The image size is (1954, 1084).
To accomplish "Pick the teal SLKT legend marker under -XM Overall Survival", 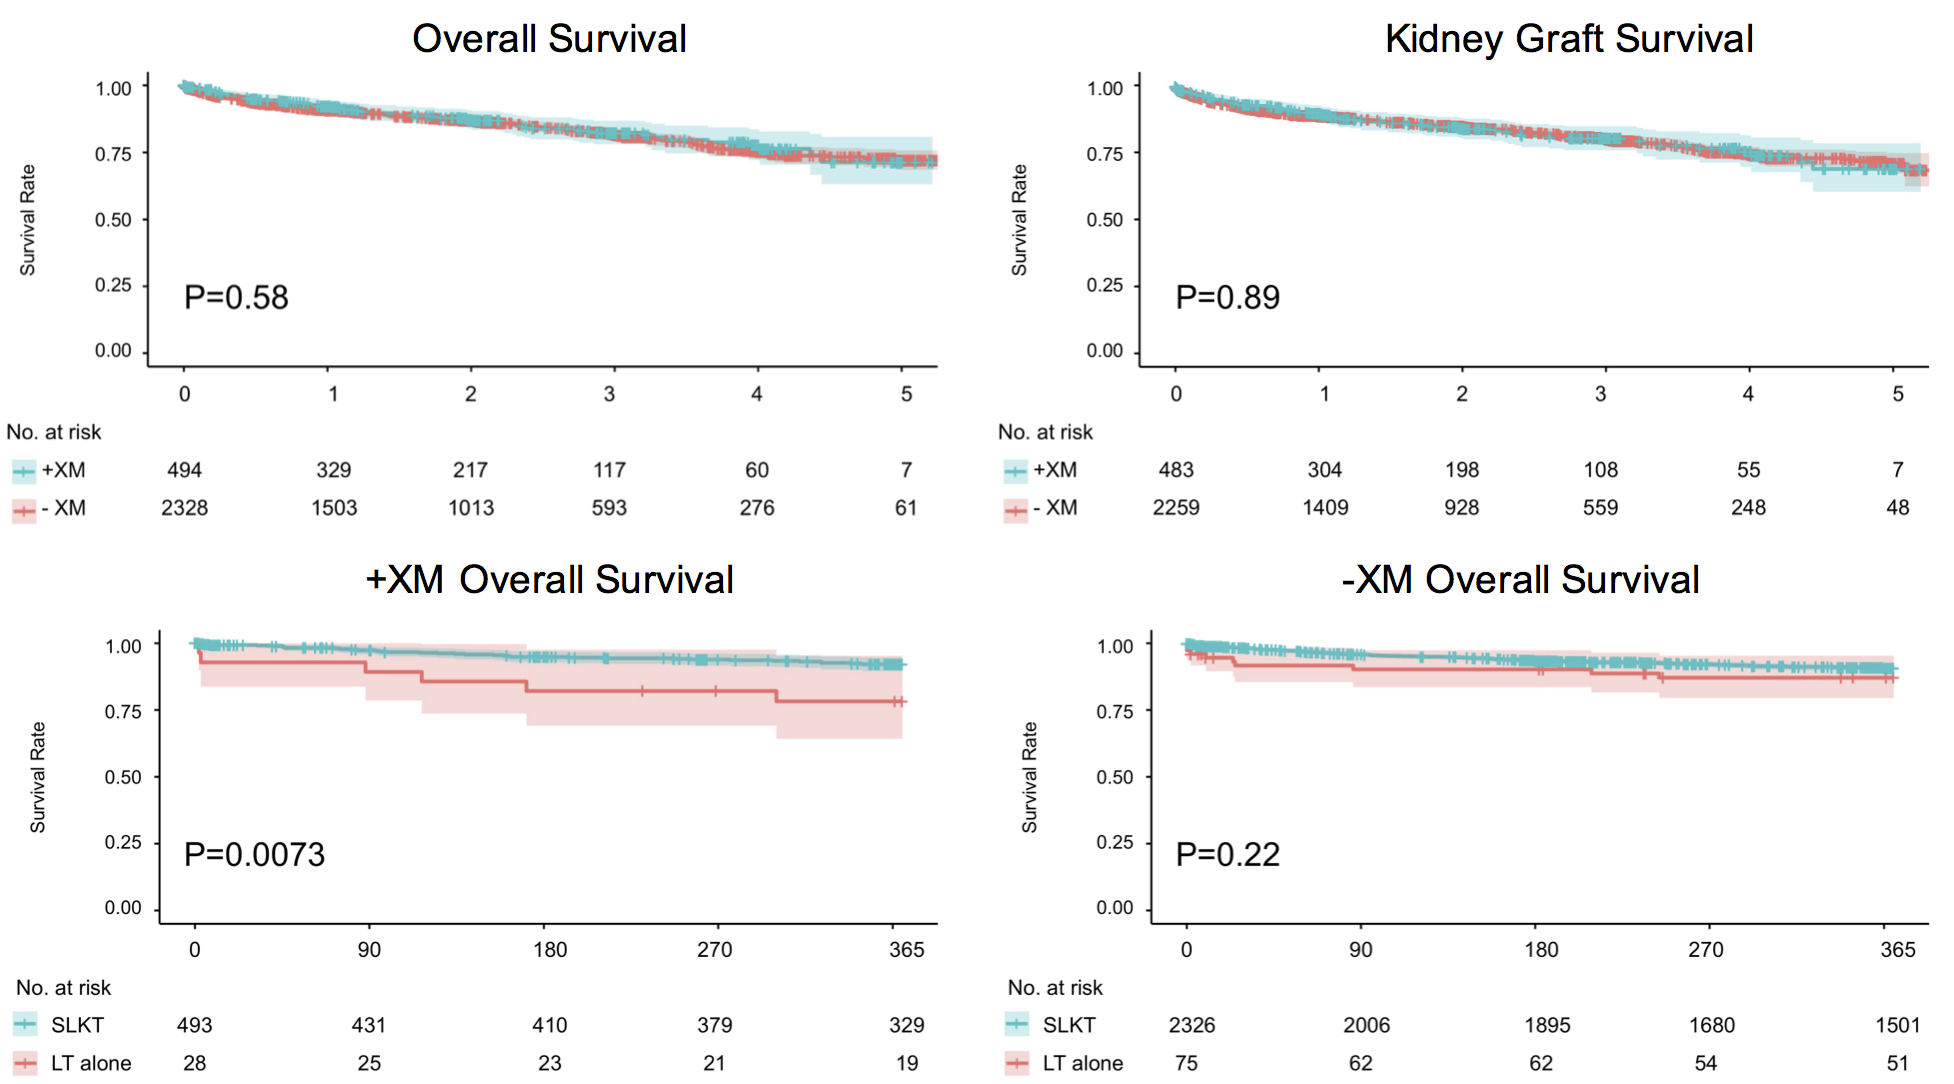I will tap(1017, 1025).
